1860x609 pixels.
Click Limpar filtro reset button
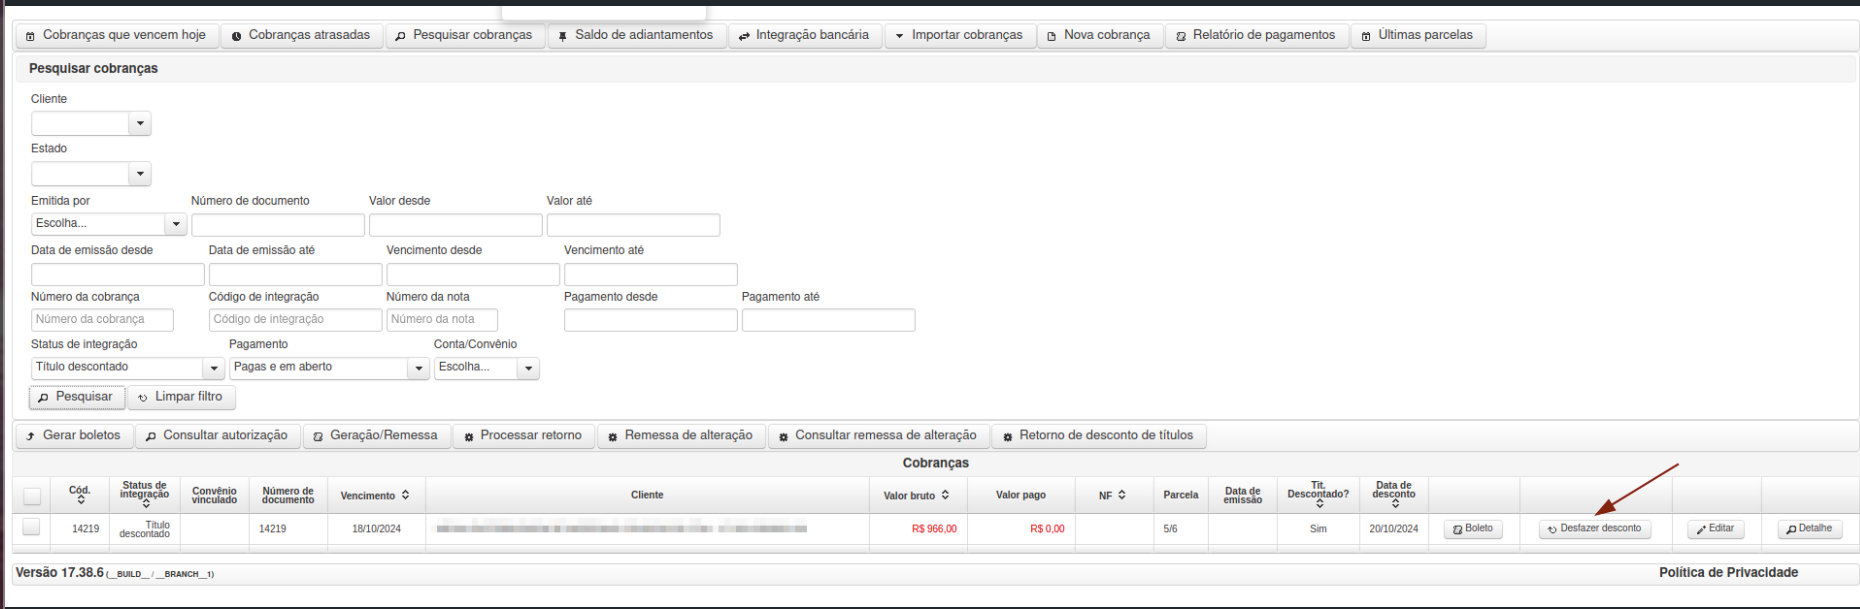(181, 397)
